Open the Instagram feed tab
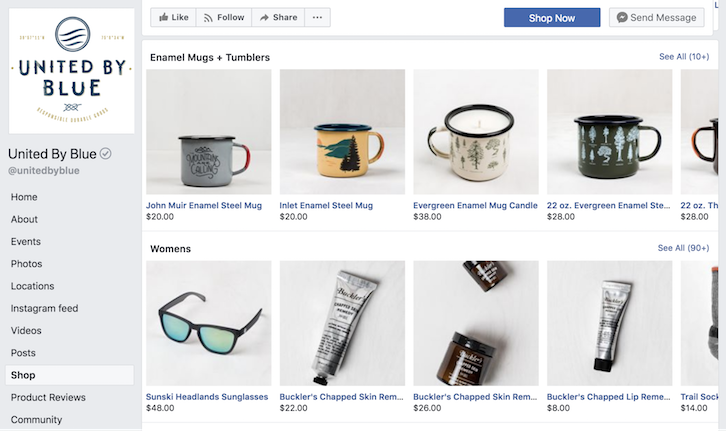This screenshot has width=726, height=431. [44, 308]
